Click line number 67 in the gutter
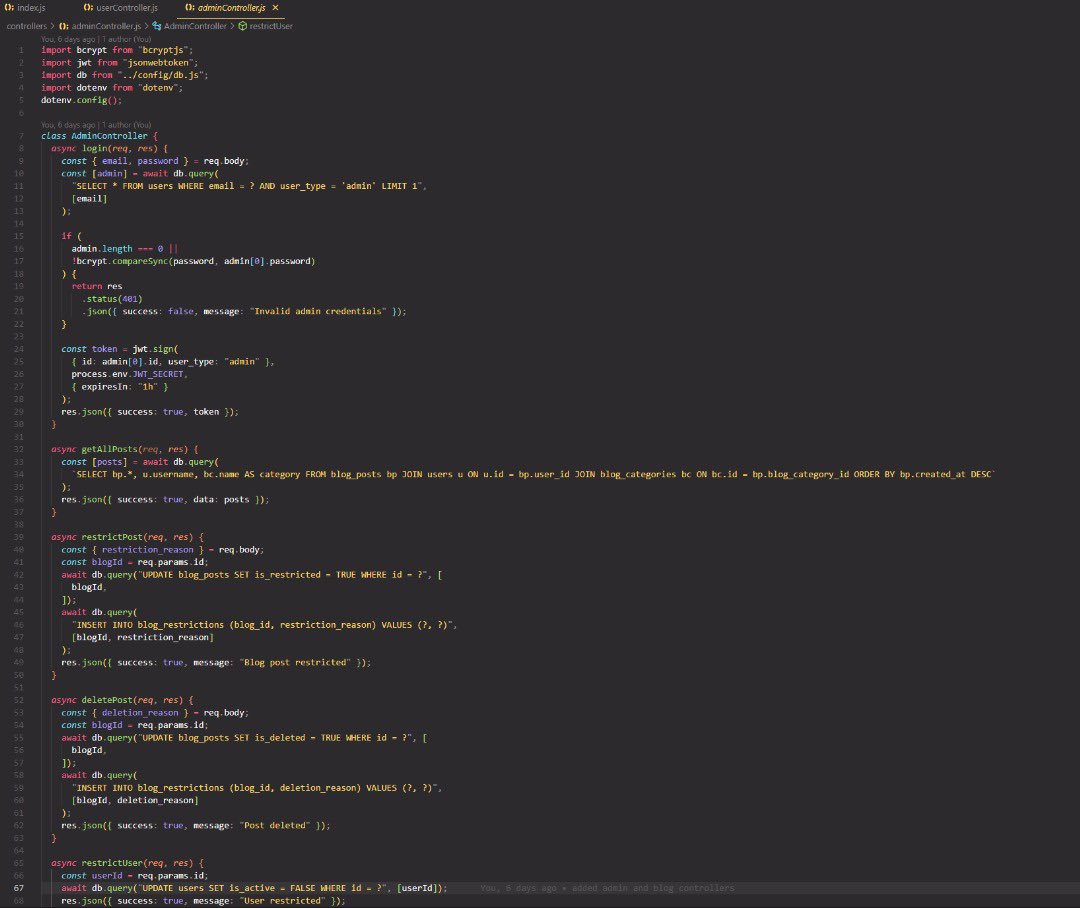This screenshot has width=1080, height=908. click(19, 888)
